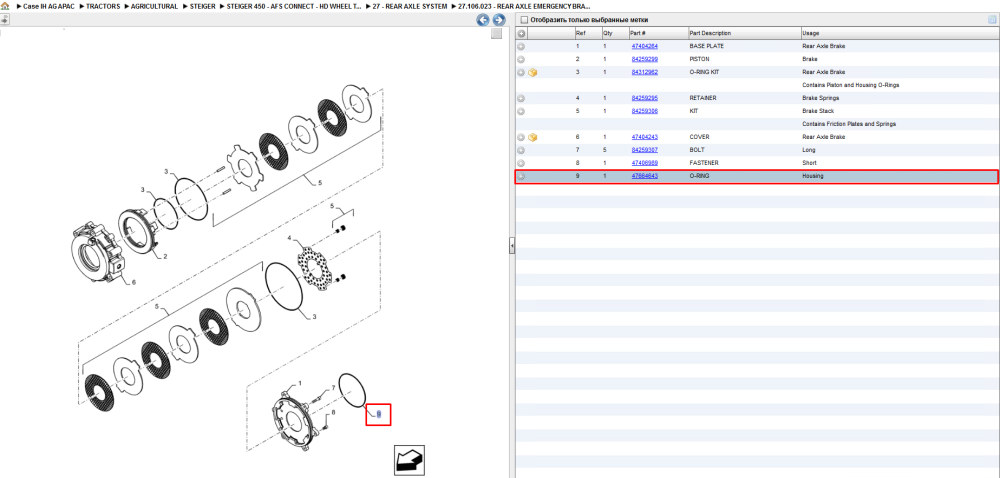This screenshot has width=1000, height=478.
Task: Click the return arrow icon below diagram
Action: (409, 461)
